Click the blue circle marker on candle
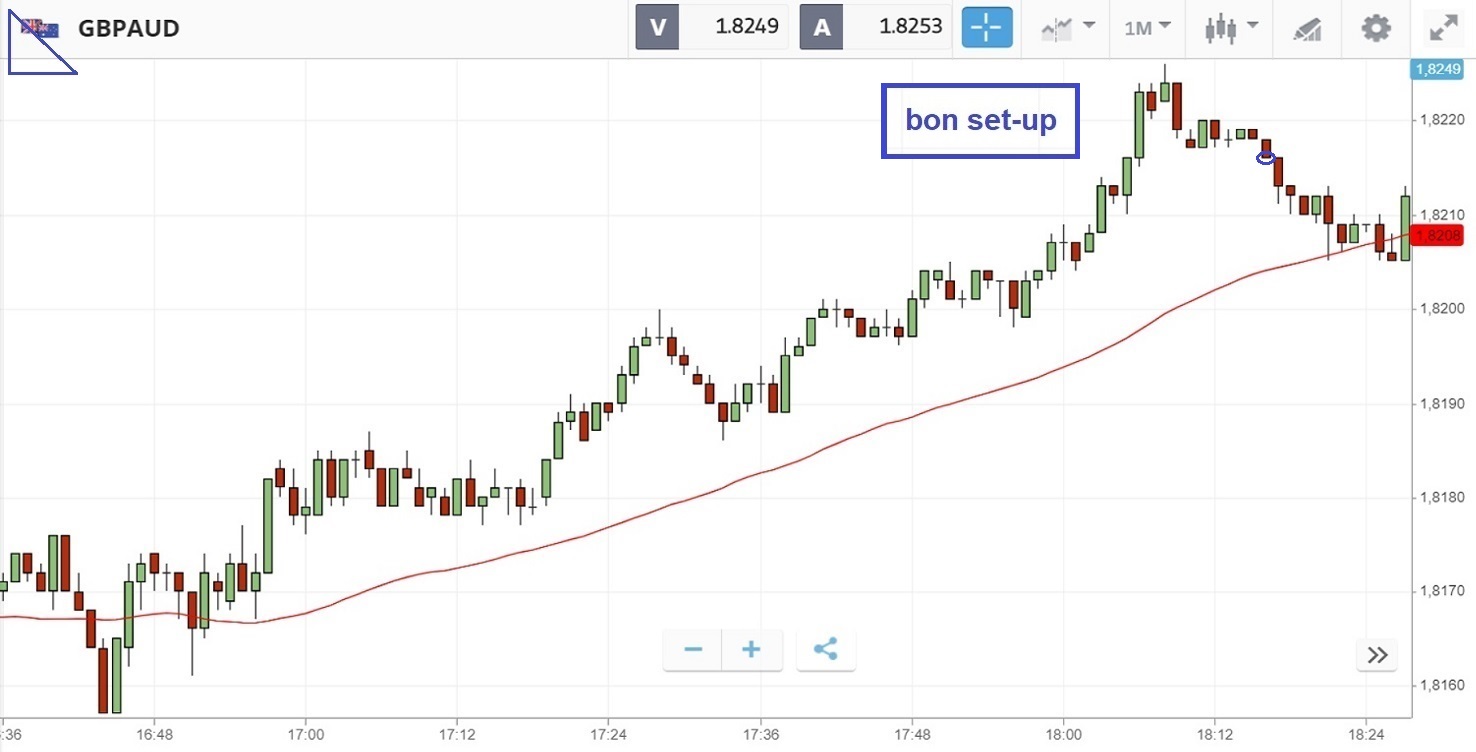 (x=1266, y=157)
